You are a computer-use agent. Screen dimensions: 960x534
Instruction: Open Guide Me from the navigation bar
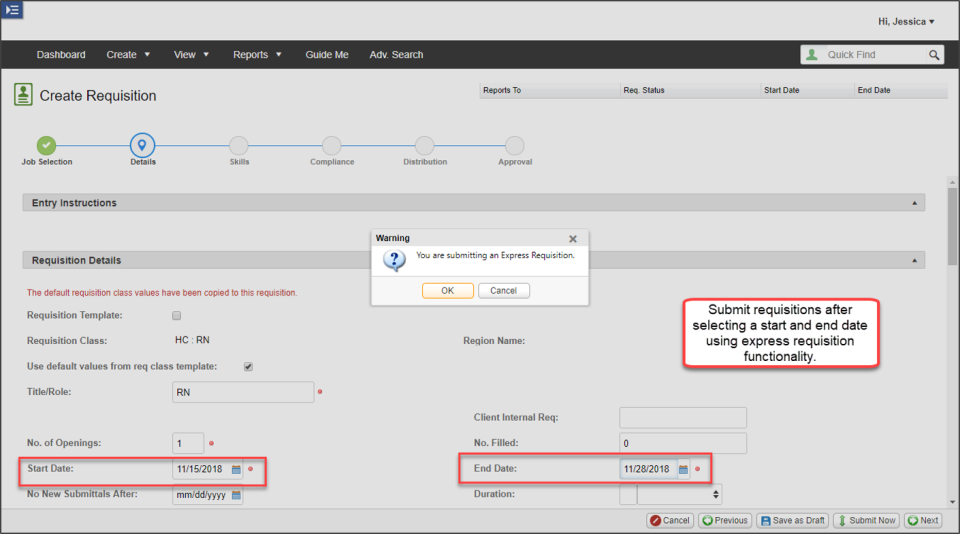(327, 55)
